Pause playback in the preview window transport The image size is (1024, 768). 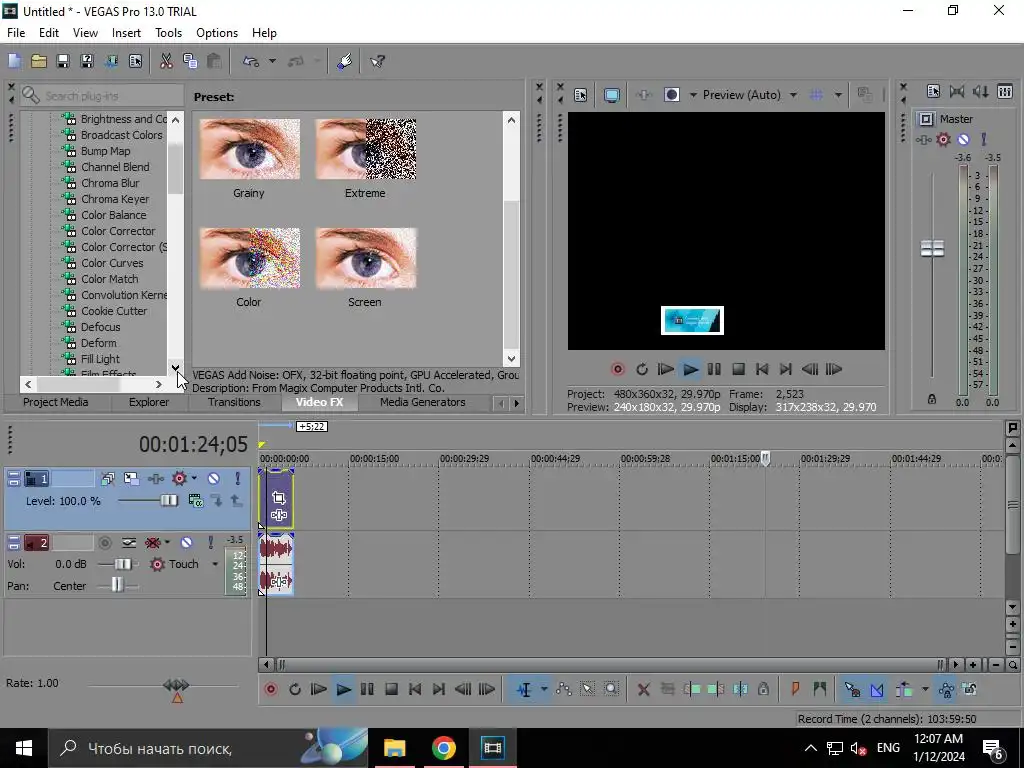[x=714, y=369]
